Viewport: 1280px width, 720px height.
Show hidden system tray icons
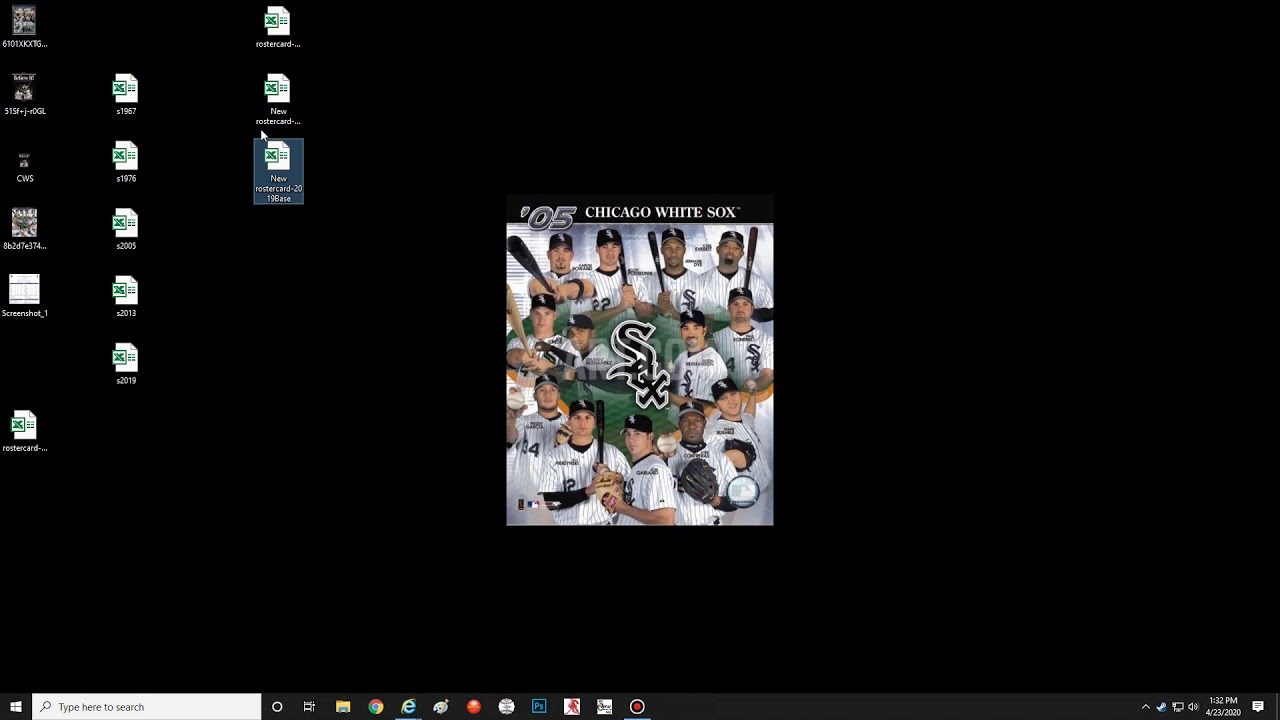point(1146,707)
